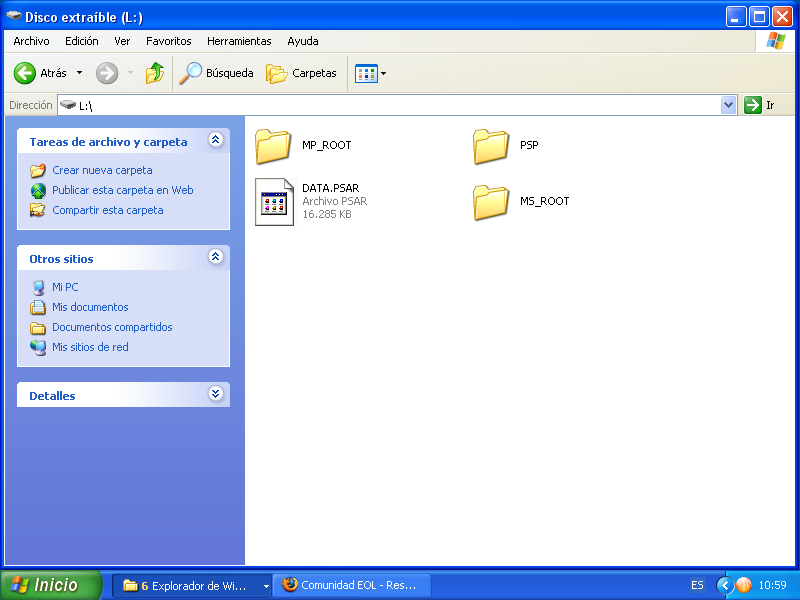Open the MS_ROOT folder
The image size is (800, 600).
coord(491,202)
